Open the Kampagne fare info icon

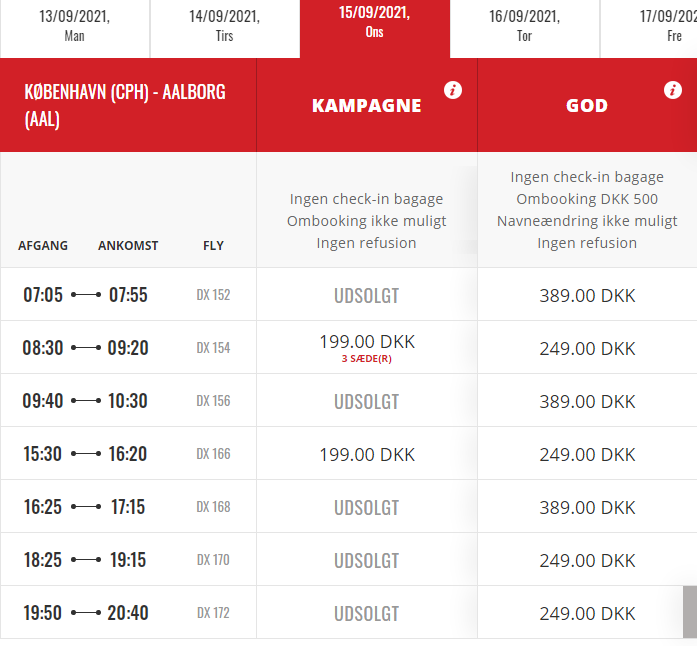point(453,90)
